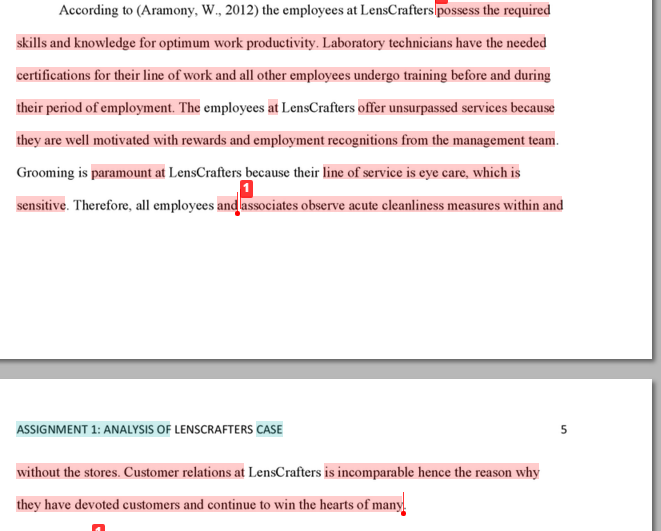The height and width of the screenshot is (531, 661).
Task: Select highlighted phrase "possess the required"
Action: click(x=493, y=10)
